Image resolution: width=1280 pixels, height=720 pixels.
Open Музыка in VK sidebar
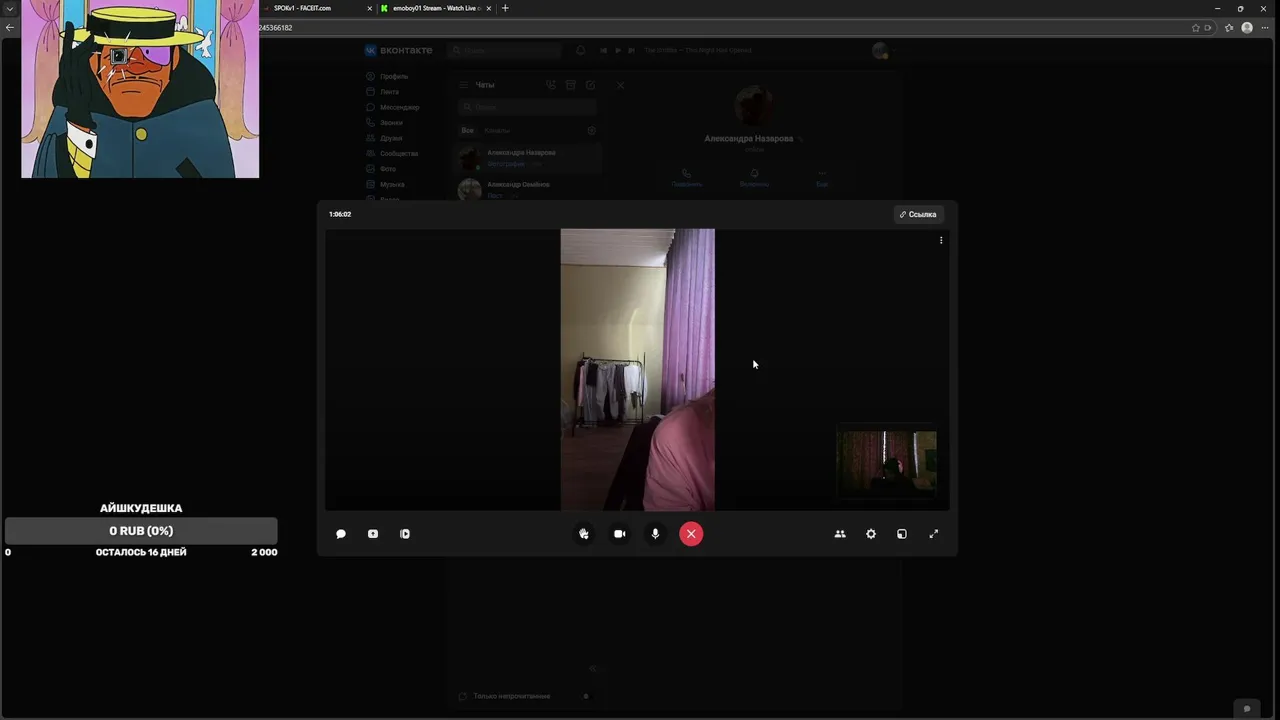pos(386,185)
